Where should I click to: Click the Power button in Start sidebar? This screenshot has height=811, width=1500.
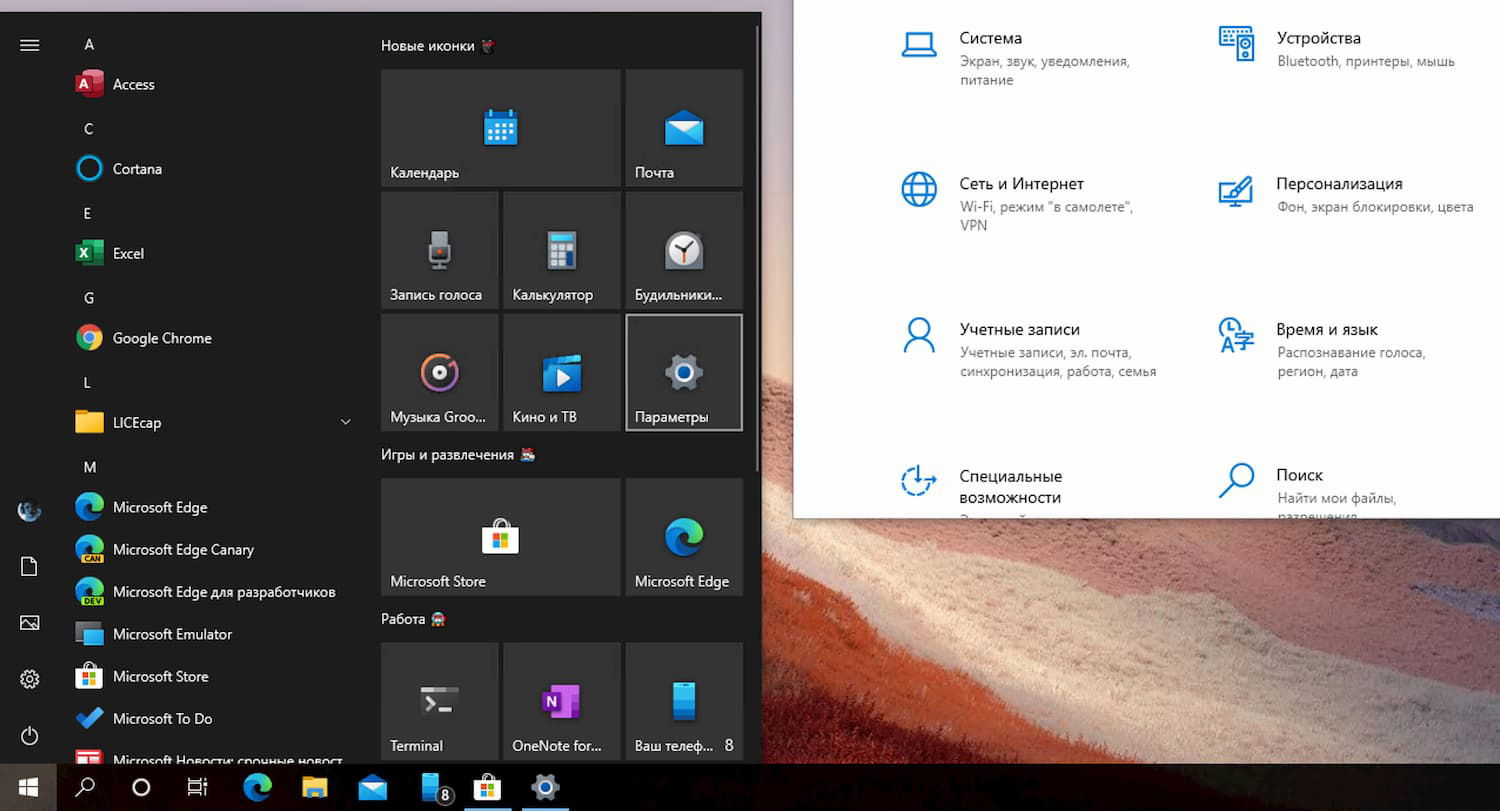click(30, 736)
